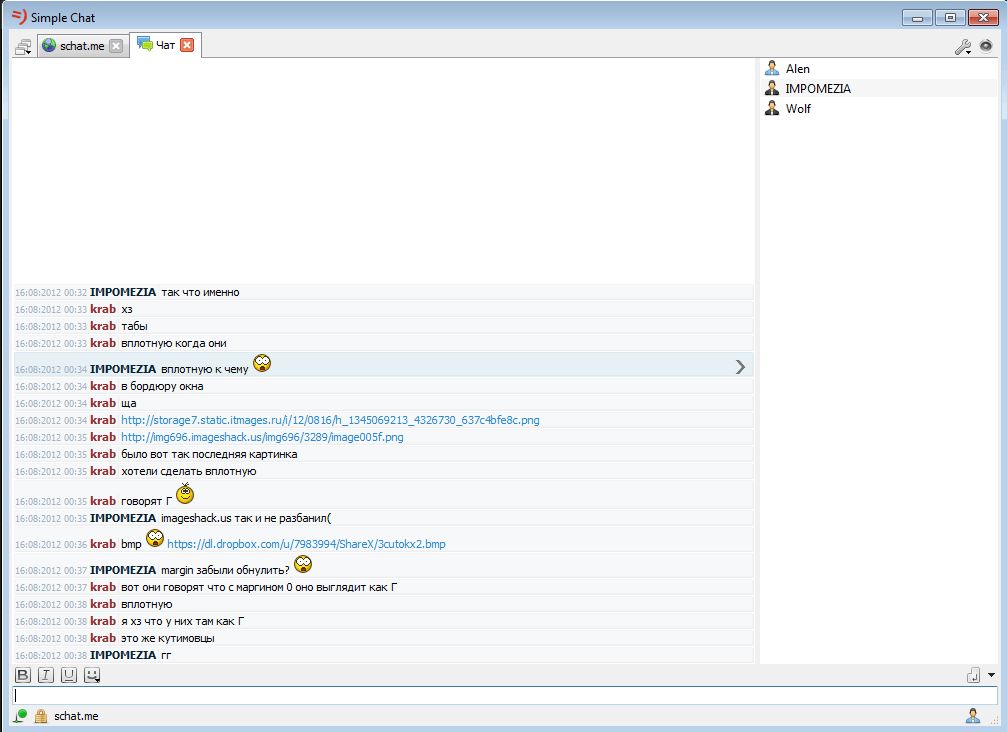Open the wrench settings icon
The width and height of the screenshot is (1007, 732).
[963, 46]
